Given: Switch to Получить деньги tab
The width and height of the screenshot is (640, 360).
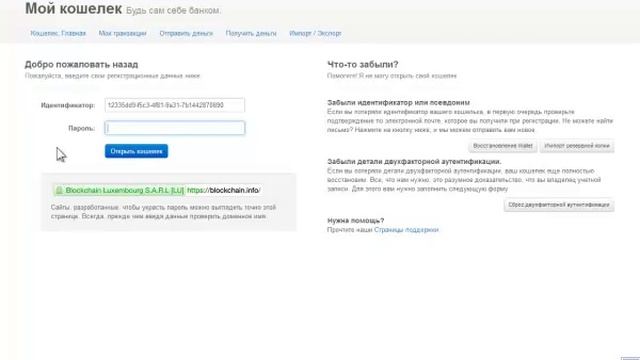Looking at the screenshot, I should (251, 33).
